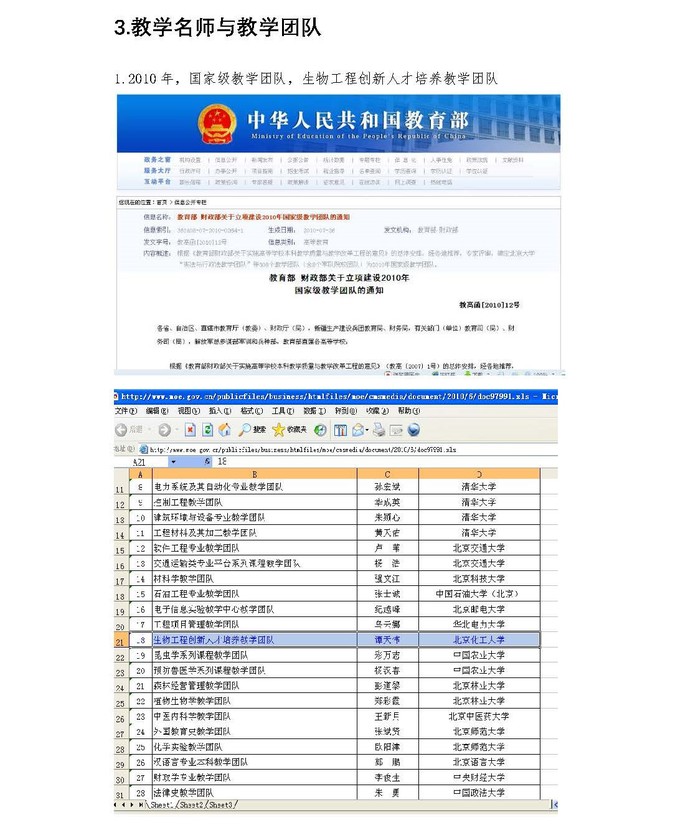The width and height of the screenshot is (699, 825).
Task: Click cell 北京中医药大学
Action: [479, 717]
